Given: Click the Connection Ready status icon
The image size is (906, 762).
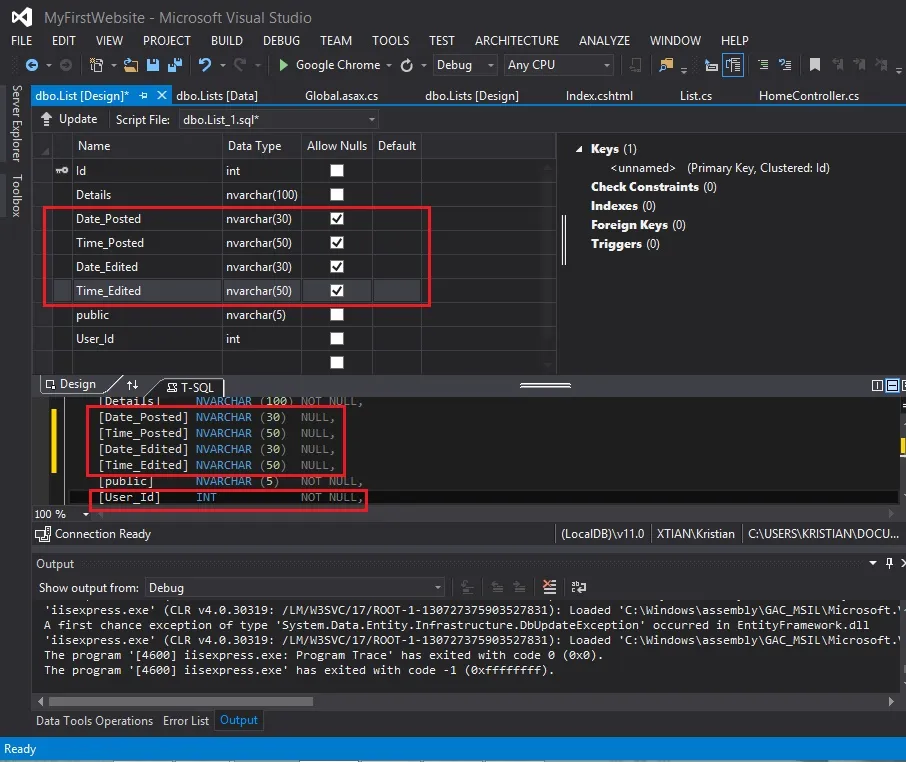Looking at the screenshot, I should [x=43, y=534].
